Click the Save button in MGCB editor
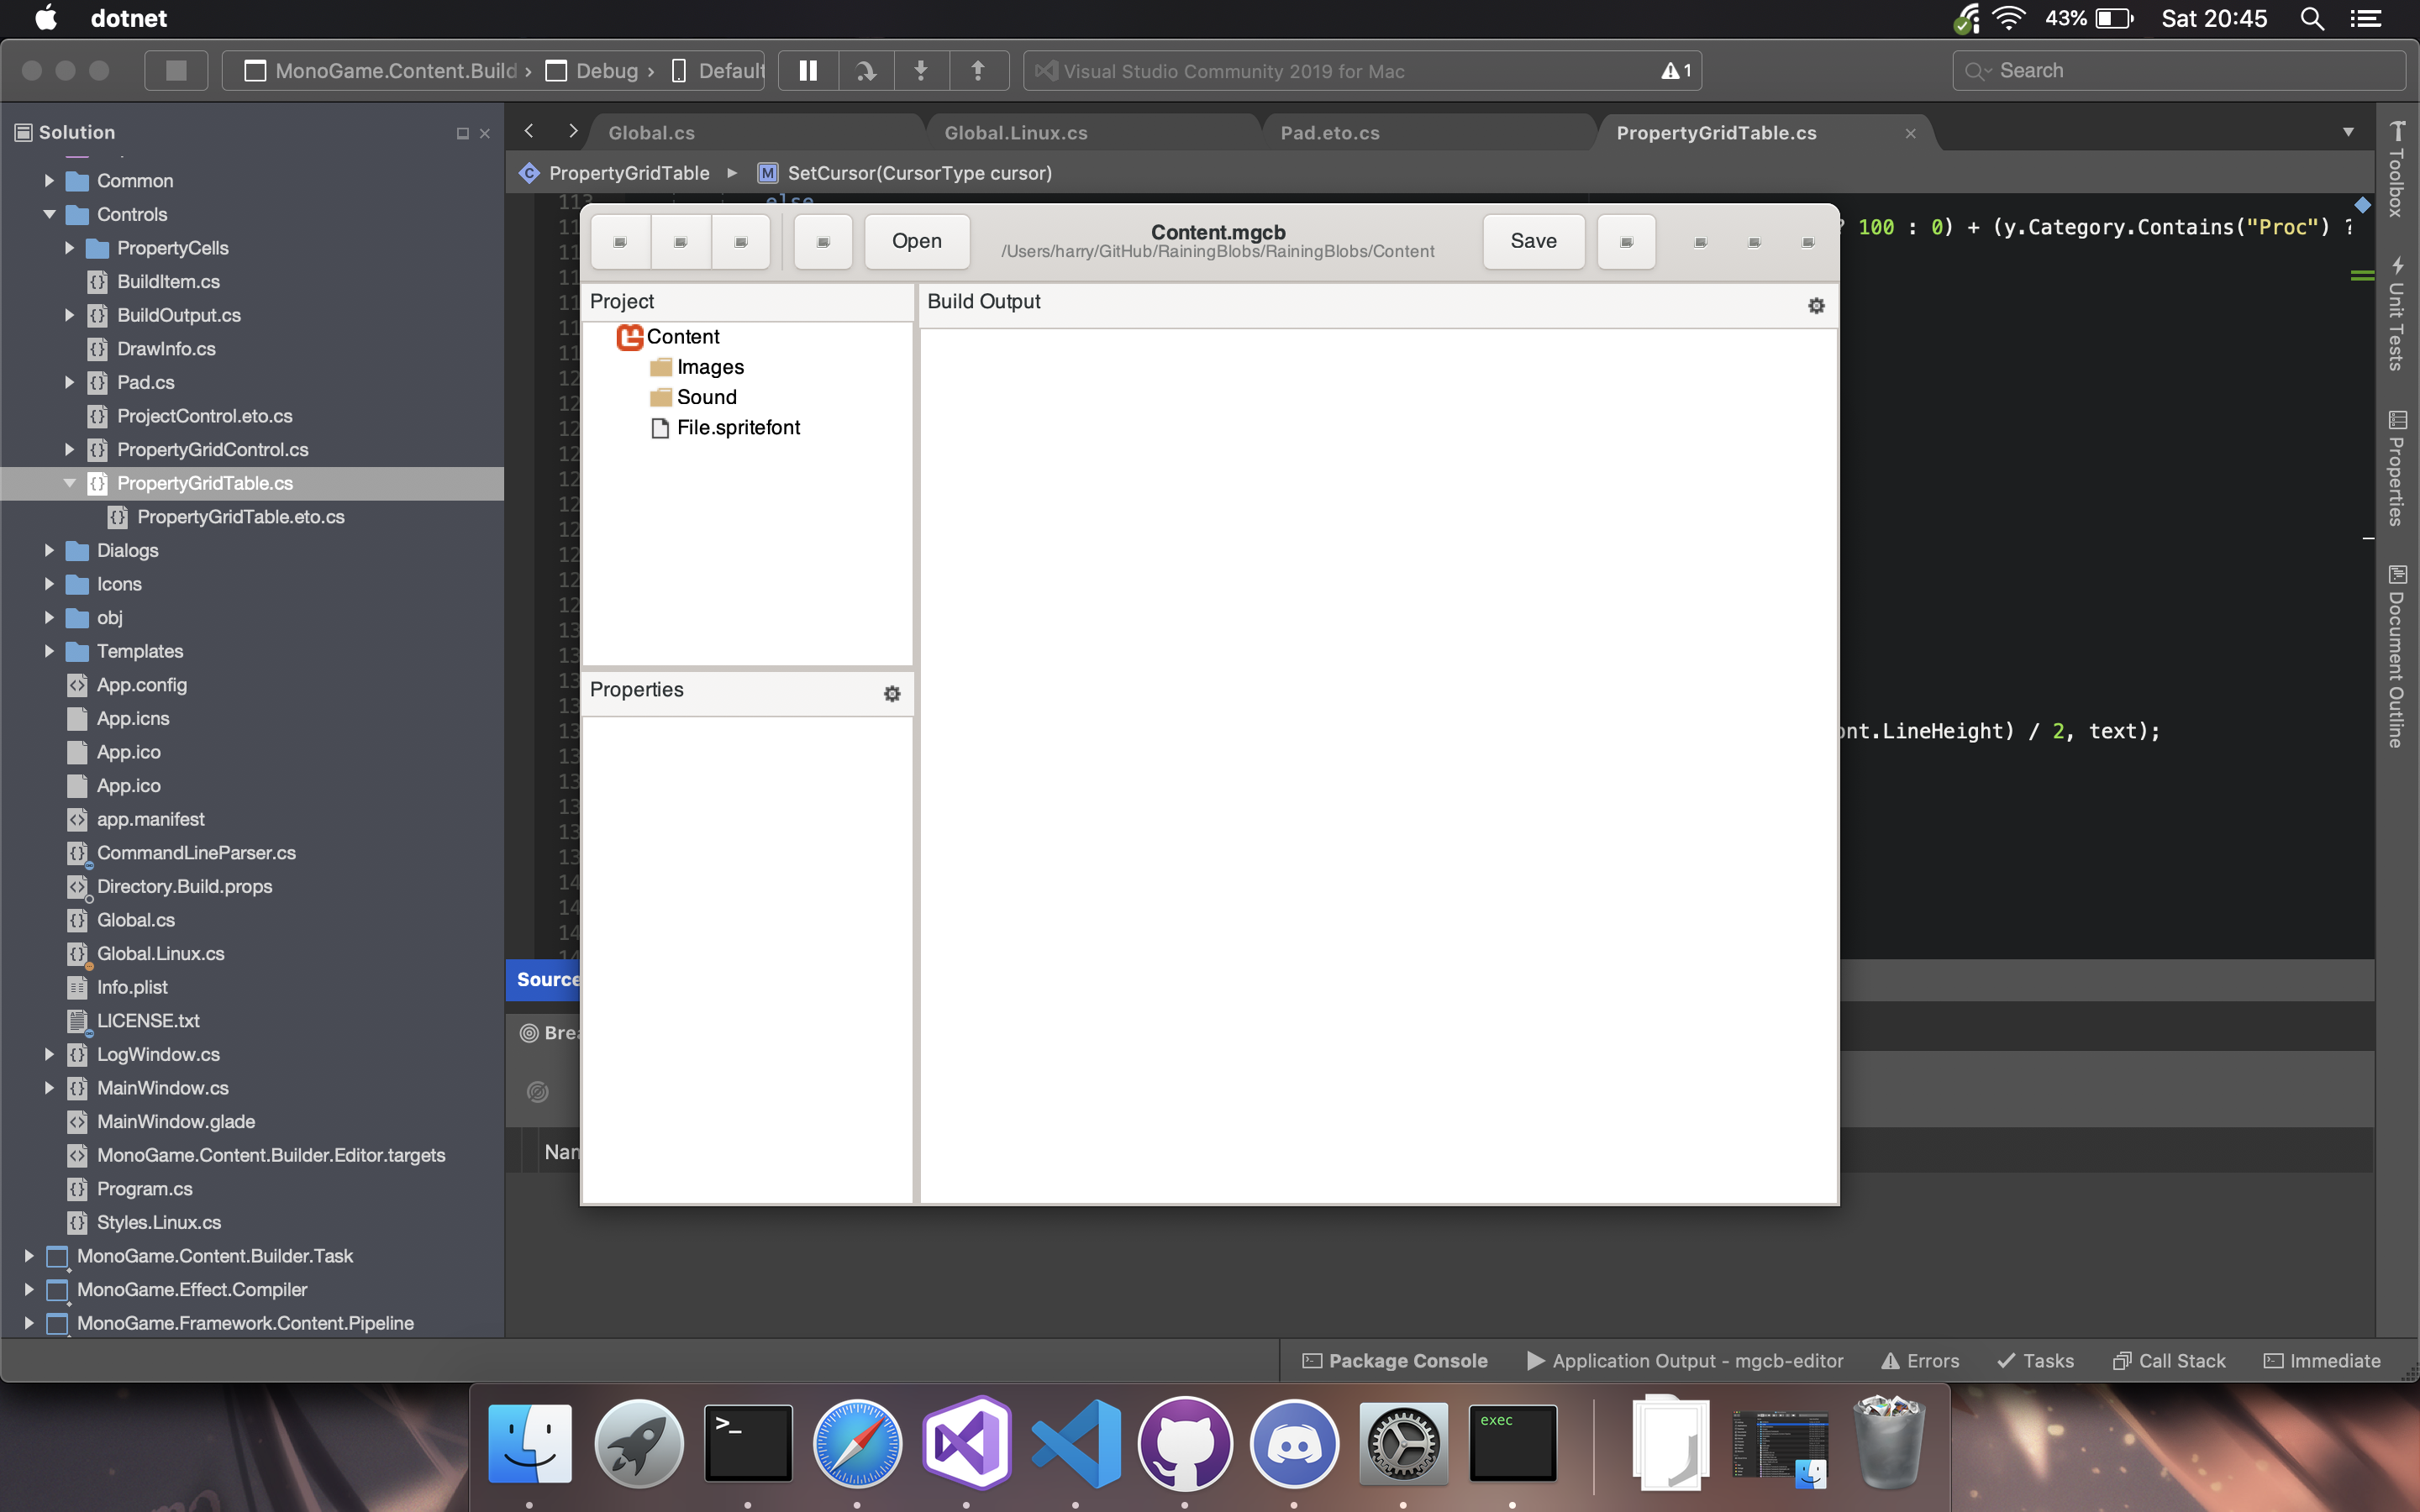The width and height of the screenshot is (2420, 1512). click(1532, 241)
